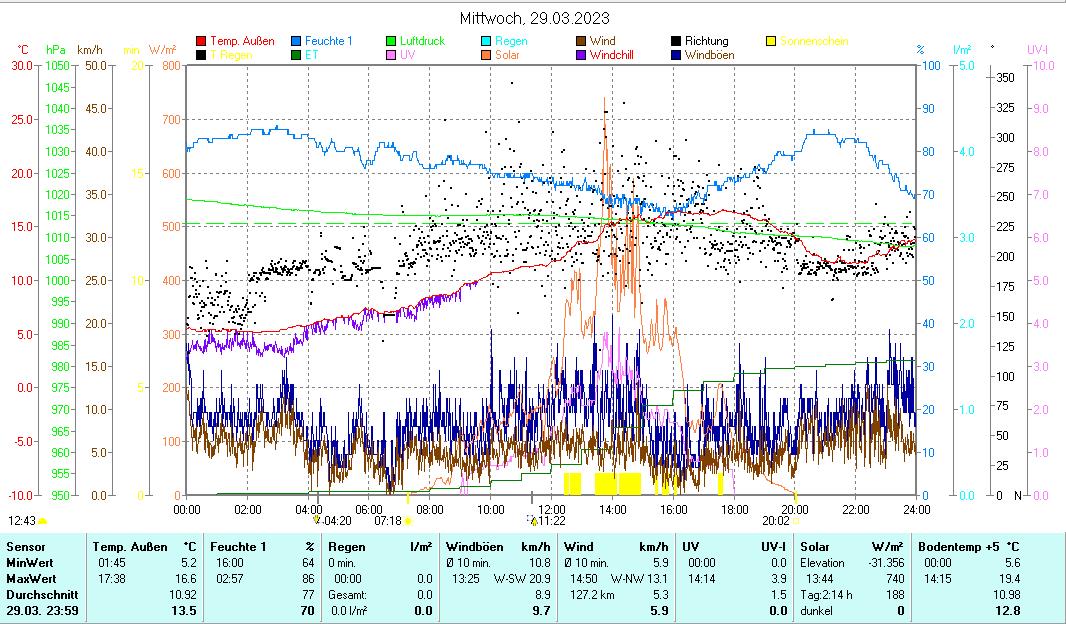Select the purple Windchill legend marker
The height and width of the screenshot is (624, 1066).
point(582,56)
